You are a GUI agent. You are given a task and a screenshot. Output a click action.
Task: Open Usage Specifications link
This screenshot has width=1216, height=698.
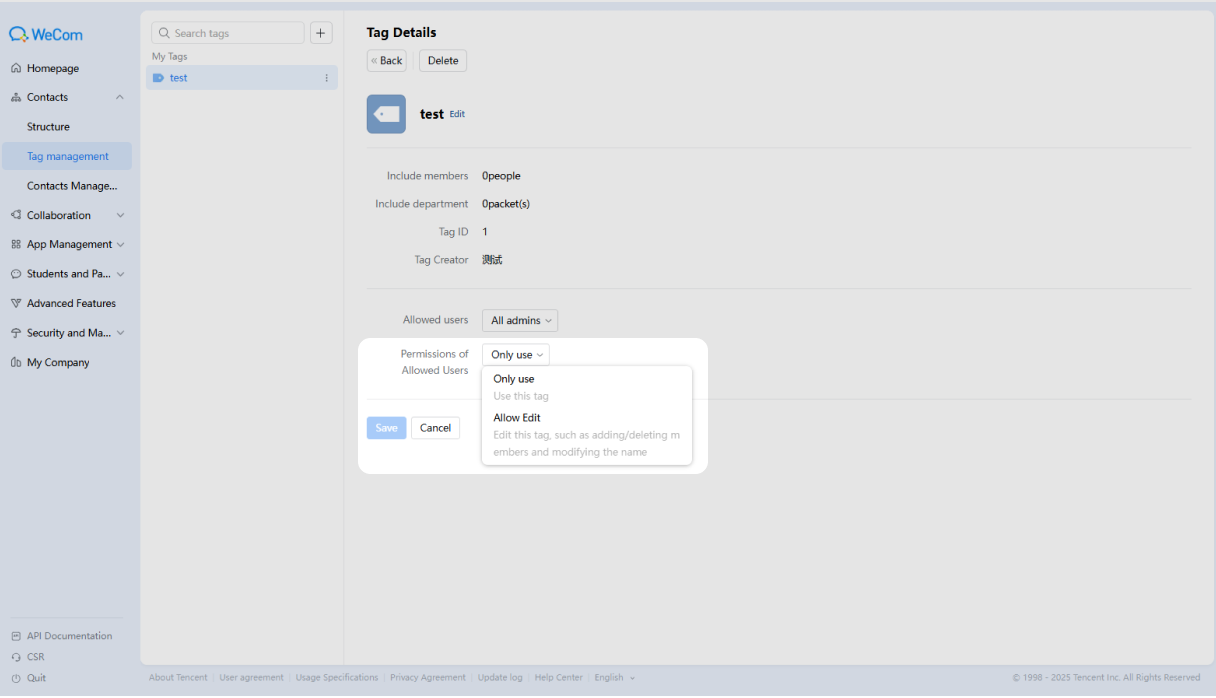click(337, 678)
